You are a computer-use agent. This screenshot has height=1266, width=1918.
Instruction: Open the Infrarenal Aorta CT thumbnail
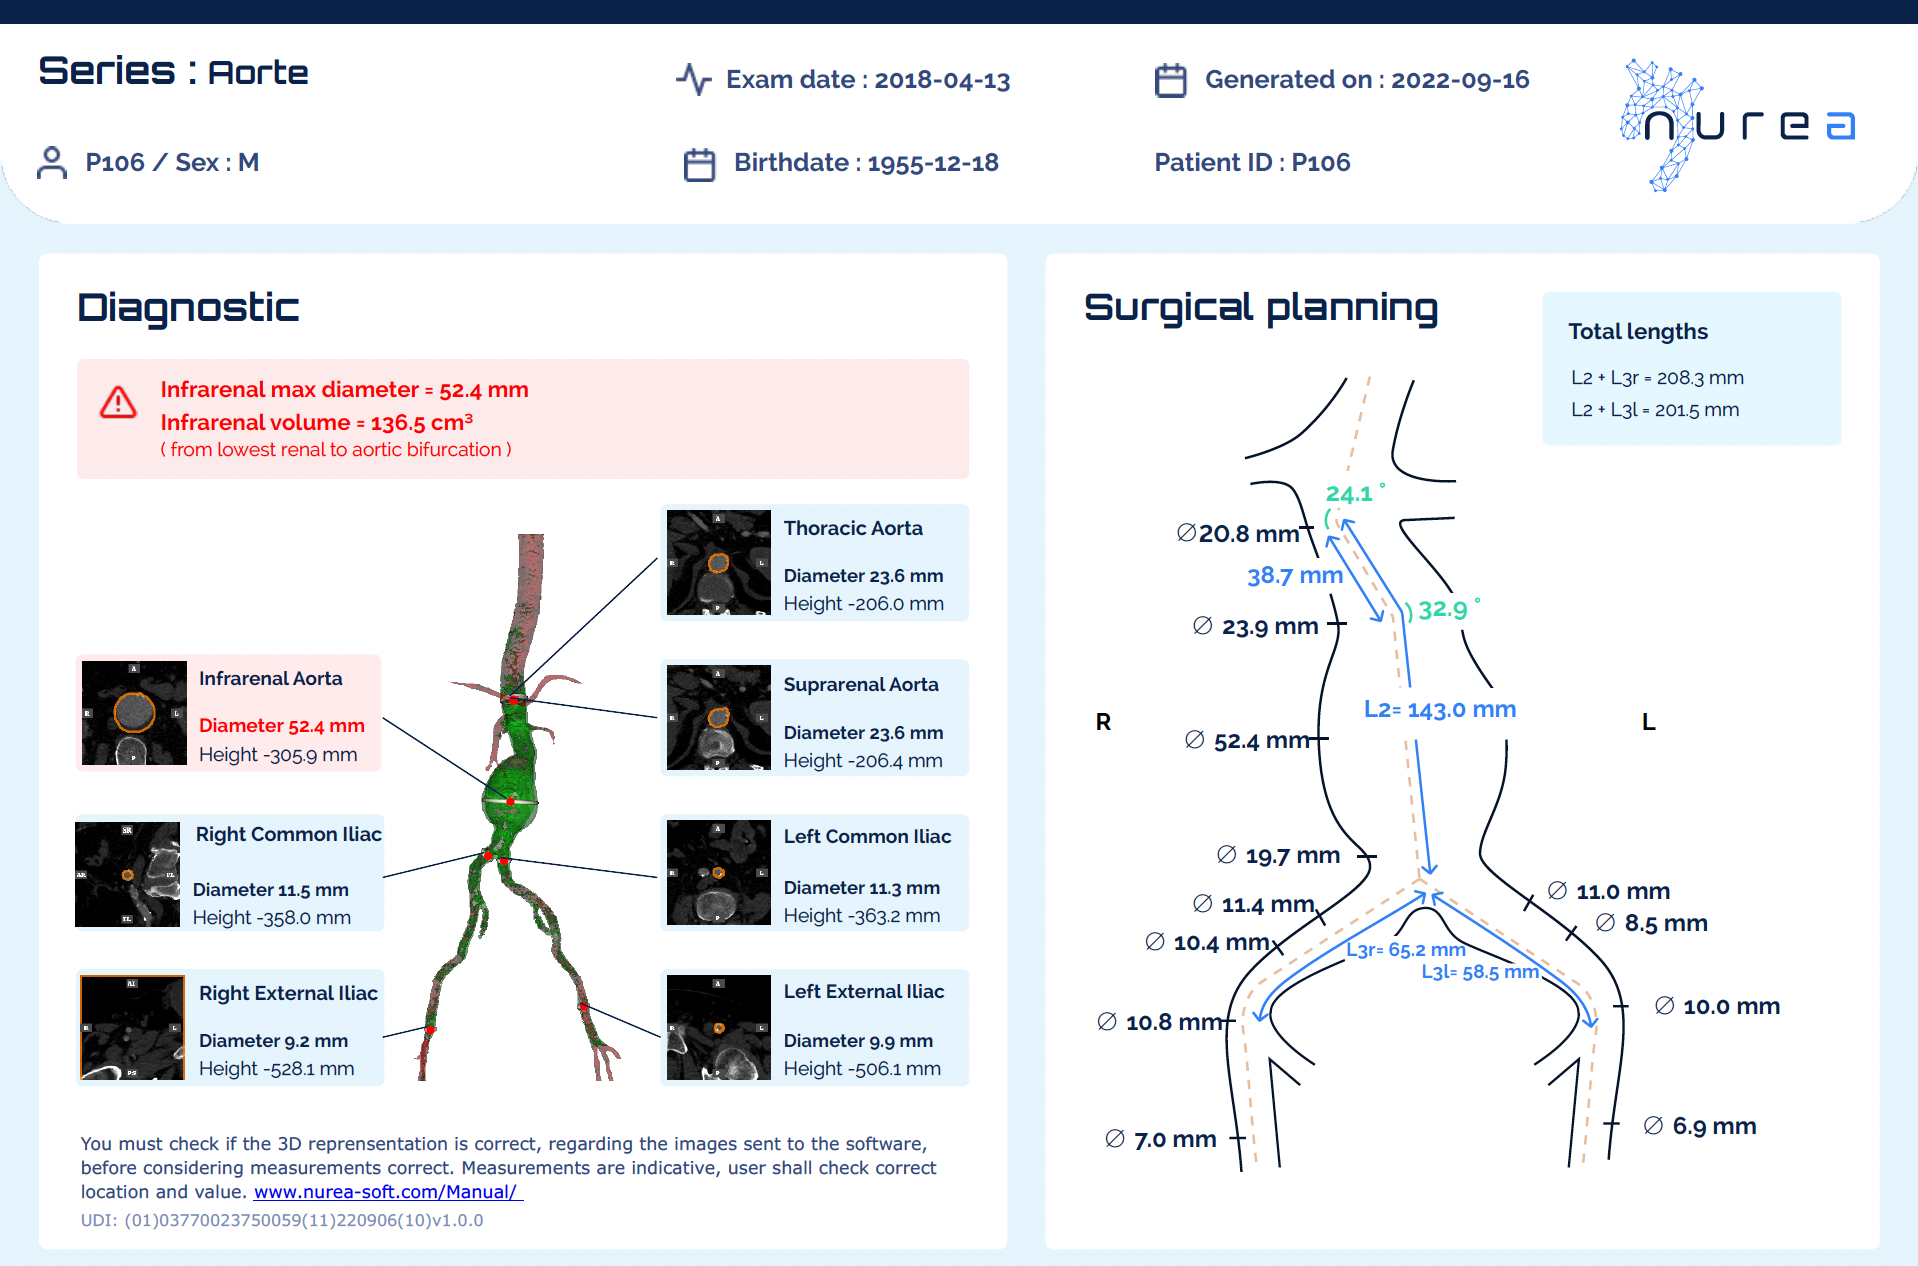click(134, 713)
